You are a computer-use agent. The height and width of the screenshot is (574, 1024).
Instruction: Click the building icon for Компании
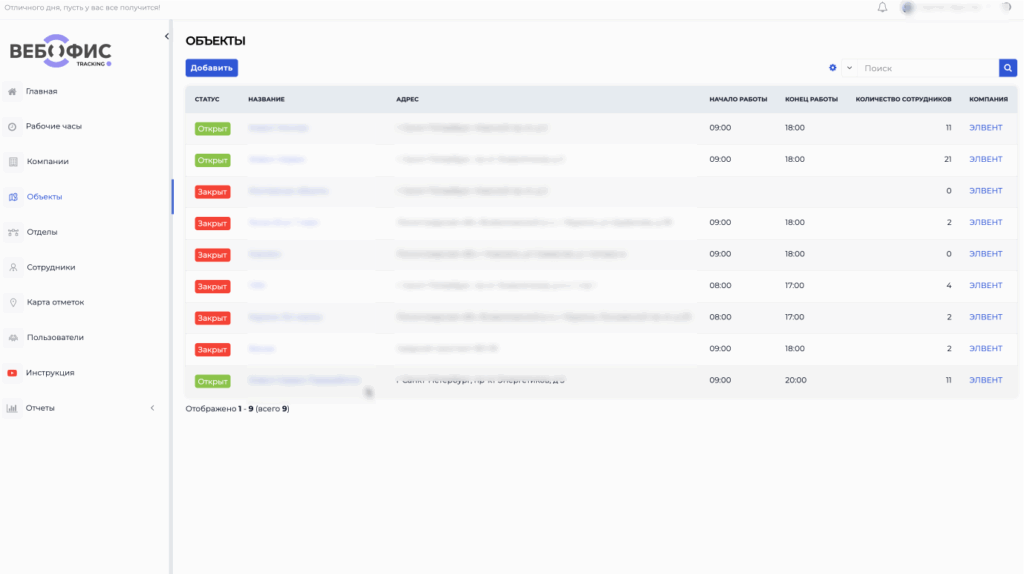click(12, 162)
